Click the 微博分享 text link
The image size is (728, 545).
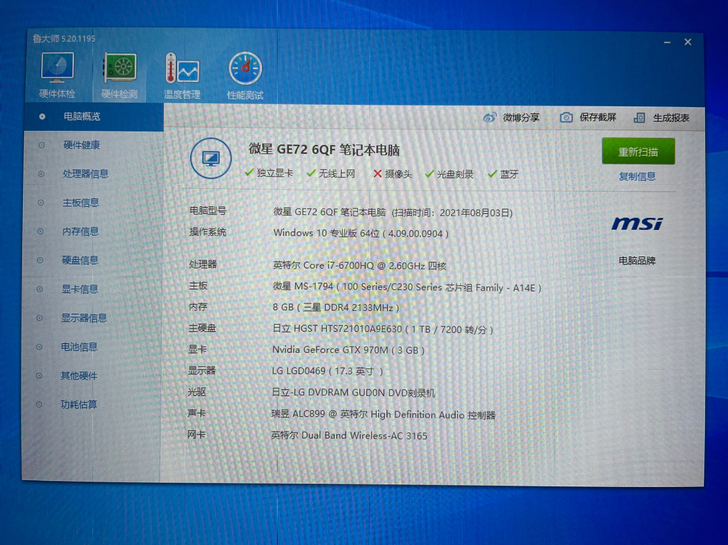521,117
